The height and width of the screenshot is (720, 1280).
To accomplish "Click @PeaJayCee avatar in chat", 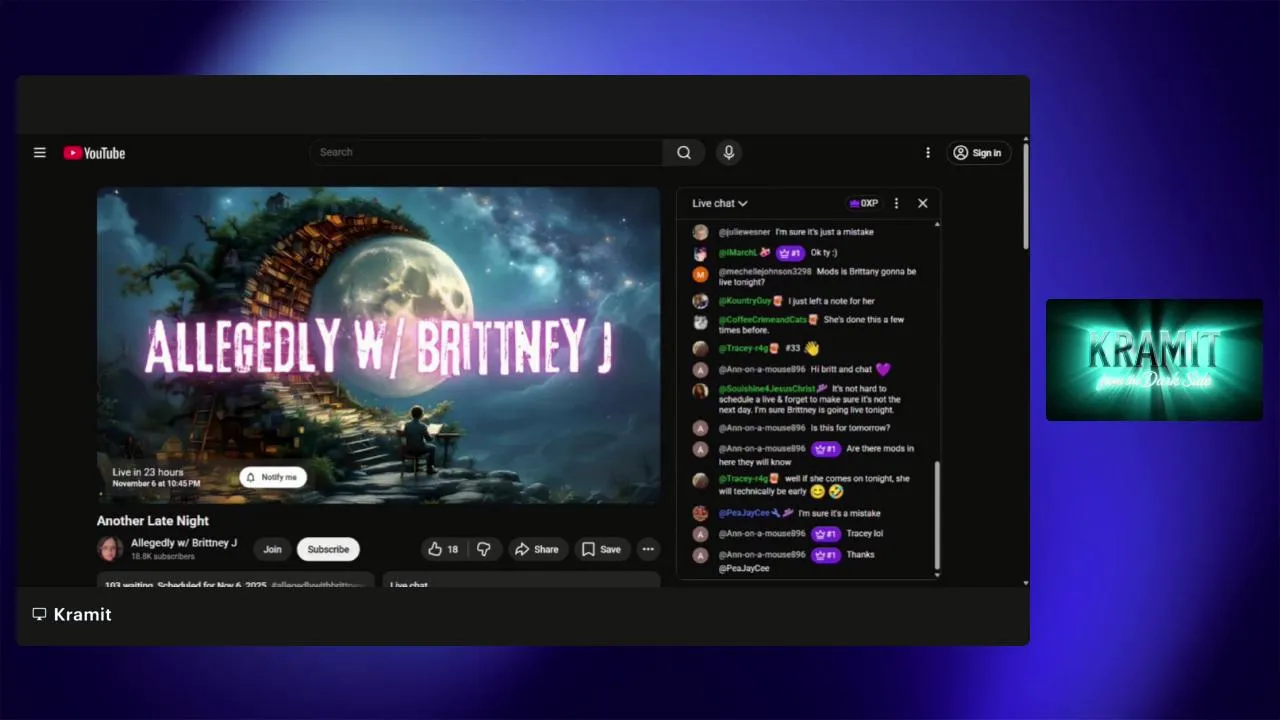I will click(x=700, y=513).
